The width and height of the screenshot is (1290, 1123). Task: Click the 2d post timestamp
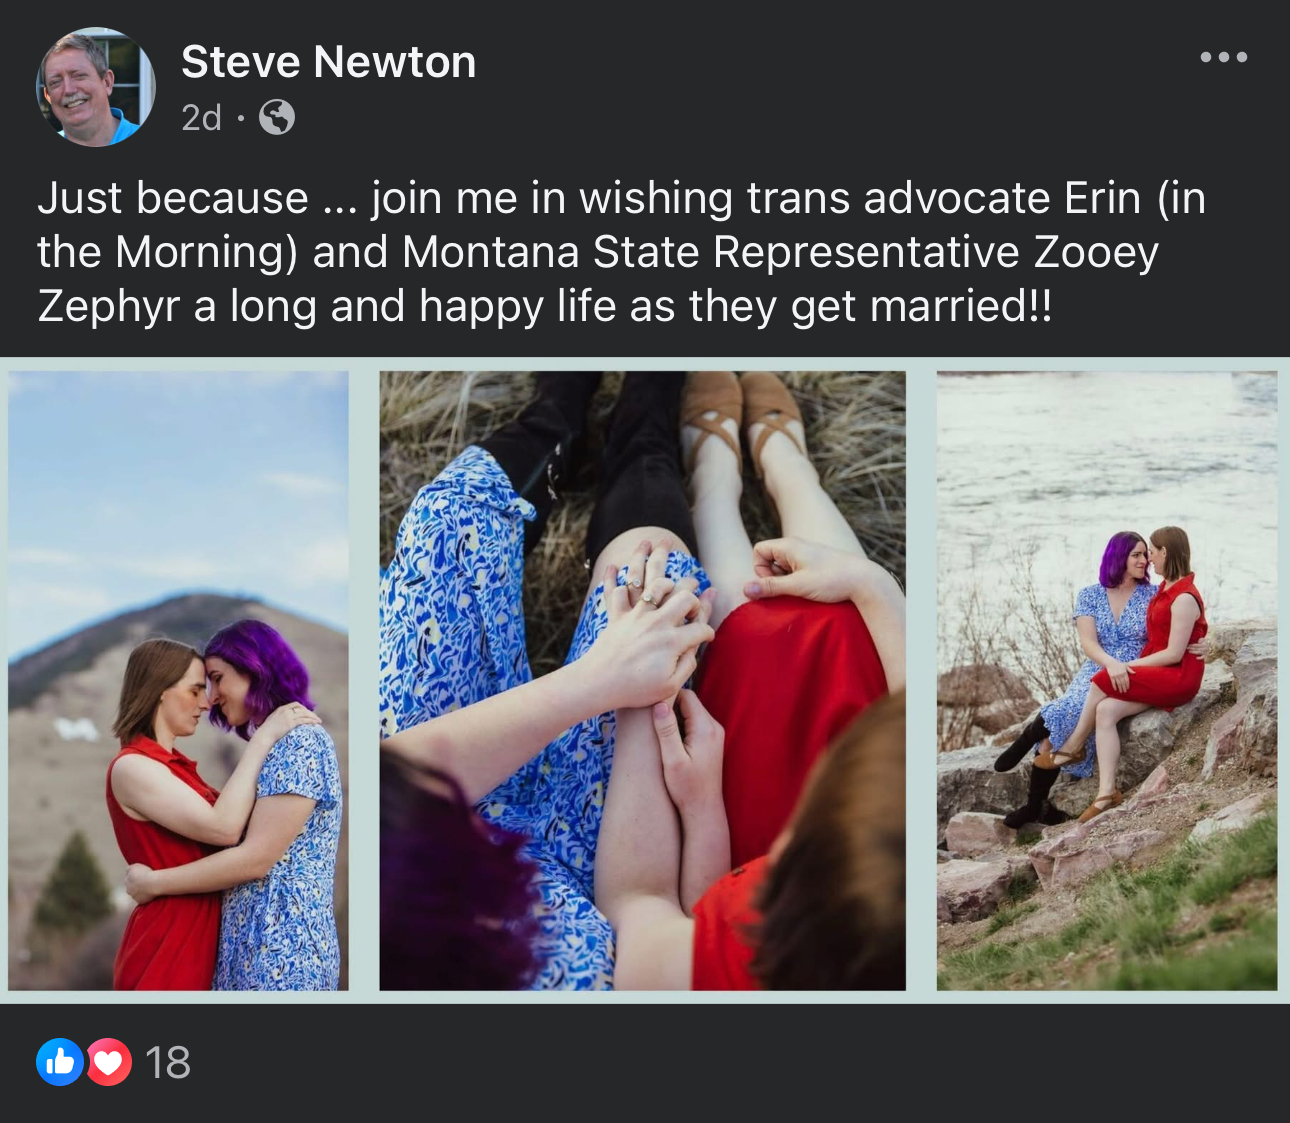(201, 118)
